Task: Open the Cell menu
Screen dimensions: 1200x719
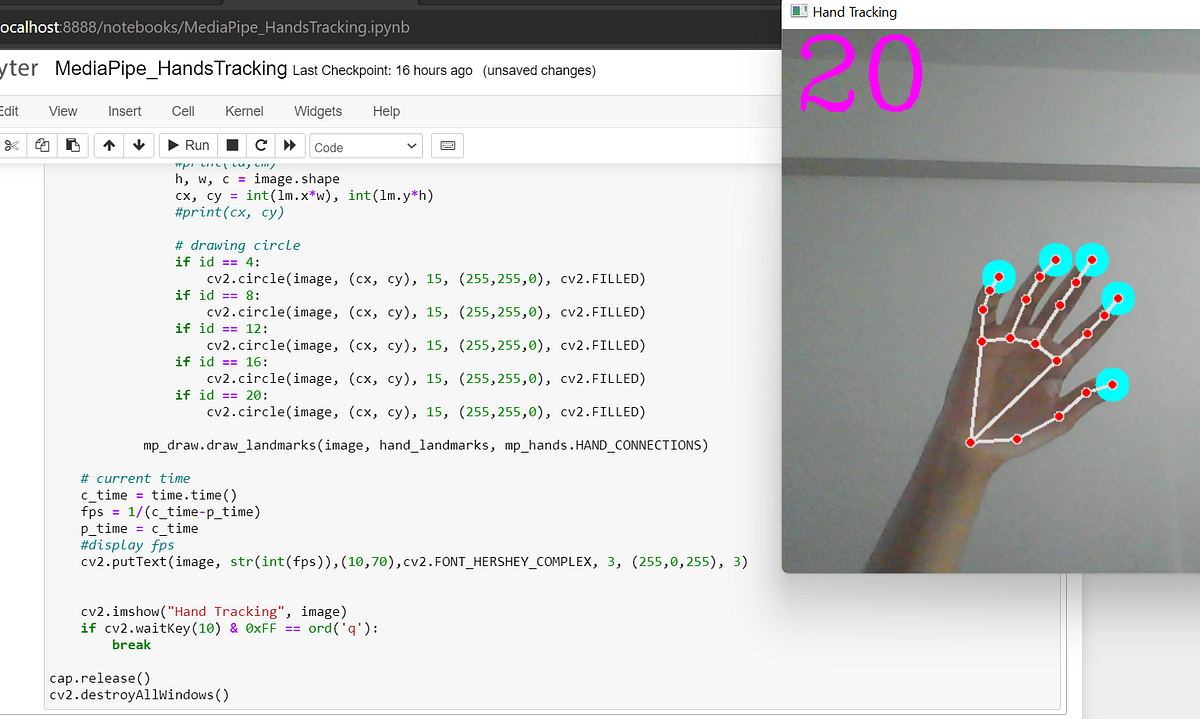Action: [182, 111]
